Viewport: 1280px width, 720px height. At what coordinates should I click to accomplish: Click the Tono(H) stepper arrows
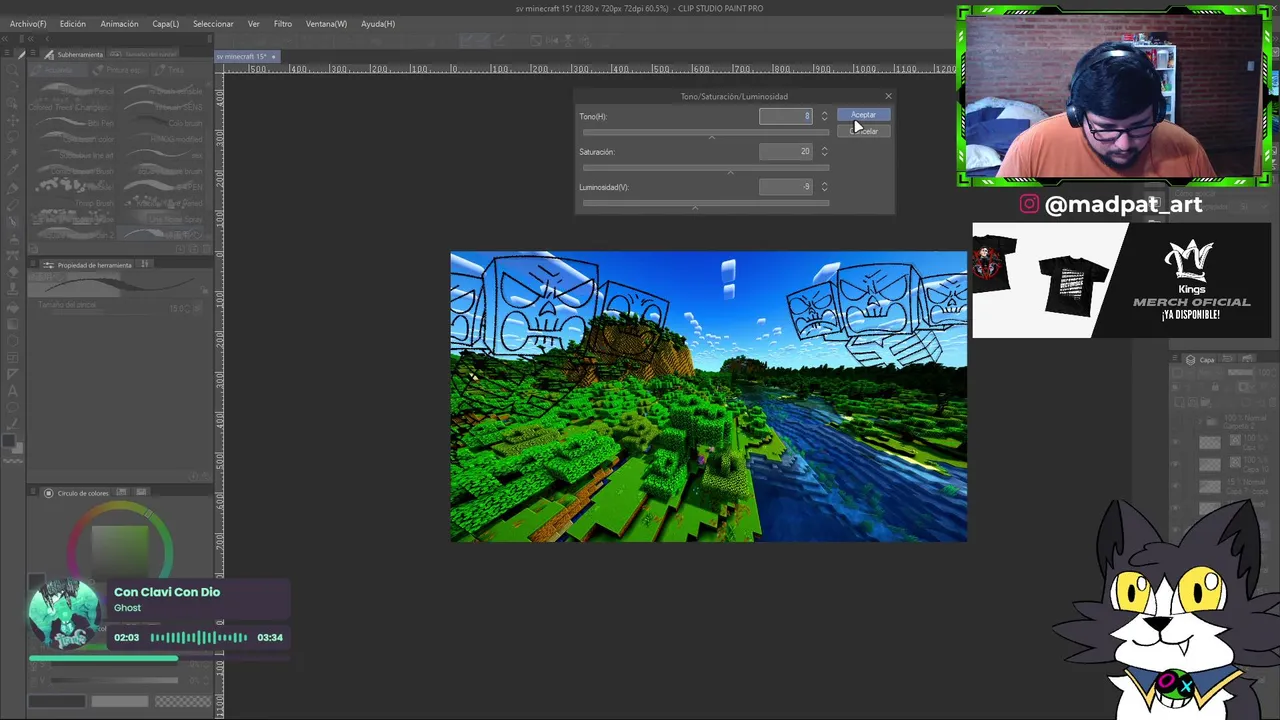(824, 116)
